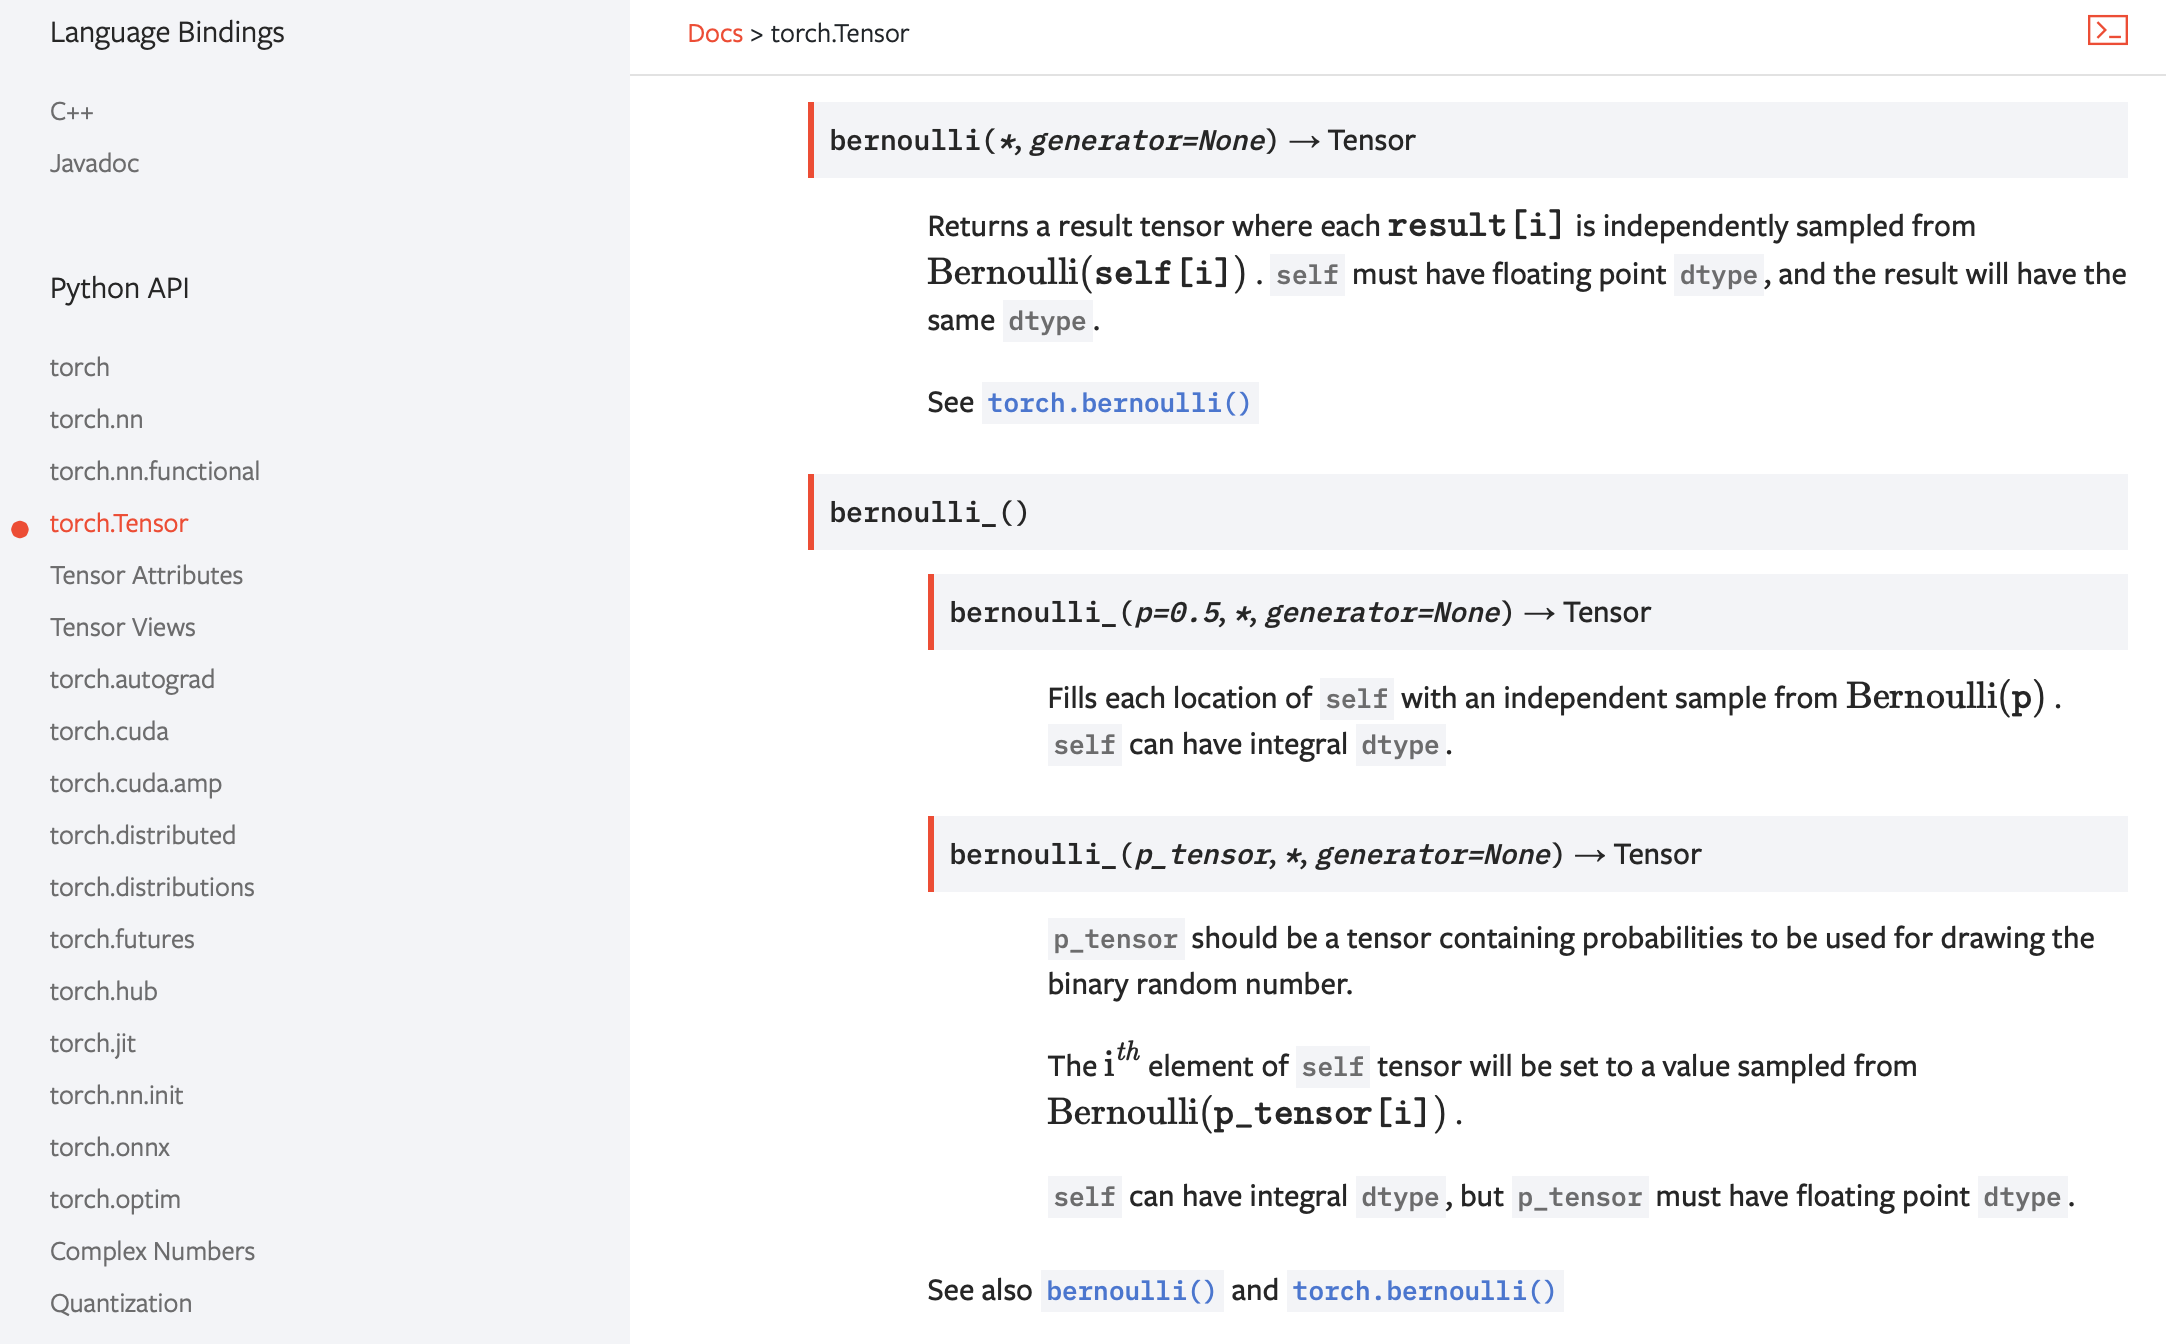Click the bernoulli() link in See also
The image size is (2166, 1344).
(x=1131, y=1291)
